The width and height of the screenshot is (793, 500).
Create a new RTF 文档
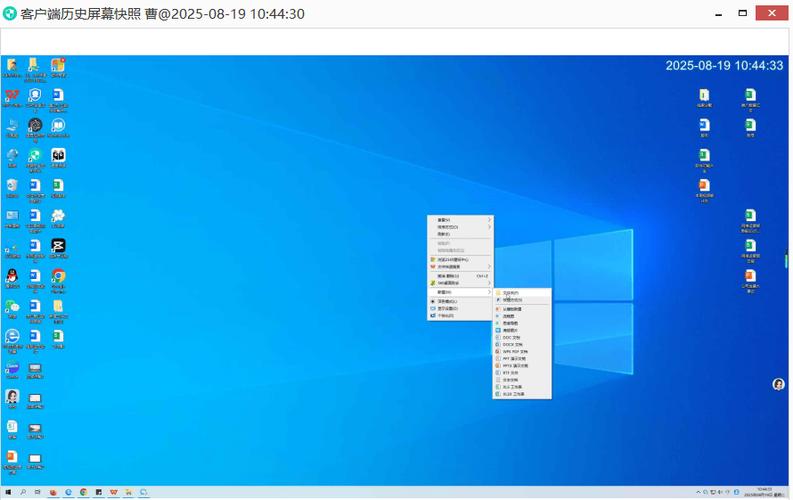tap(522, 373)
